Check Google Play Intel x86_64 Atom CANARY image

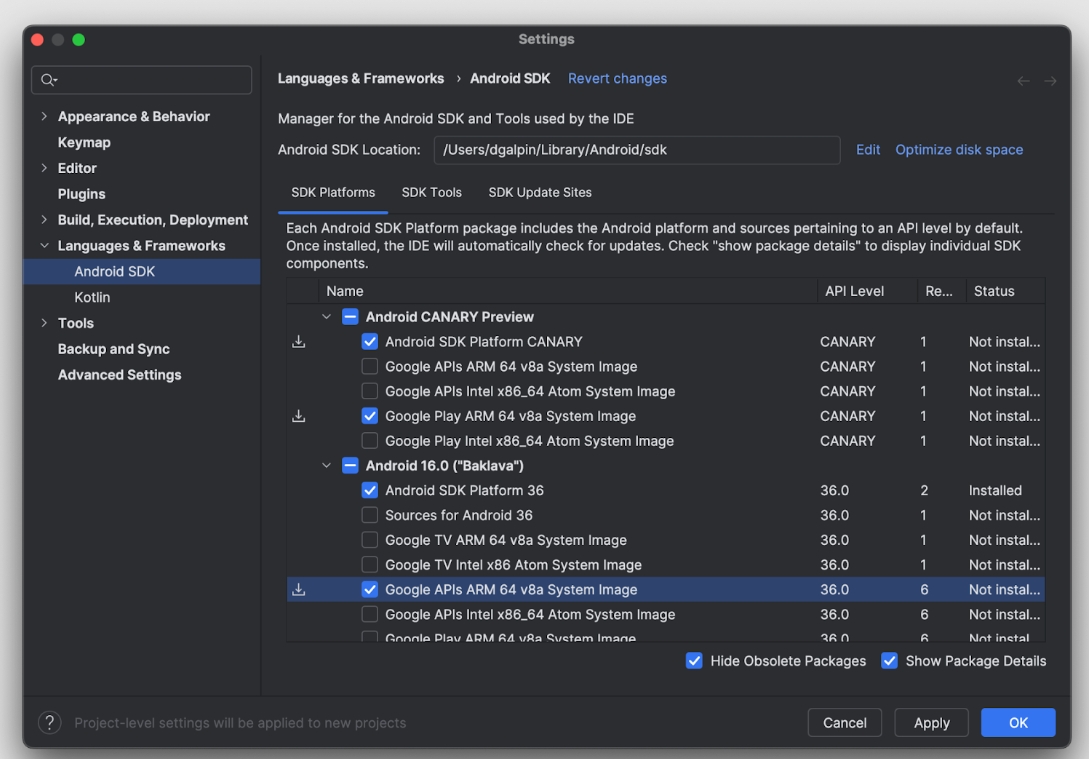point(369,441)
